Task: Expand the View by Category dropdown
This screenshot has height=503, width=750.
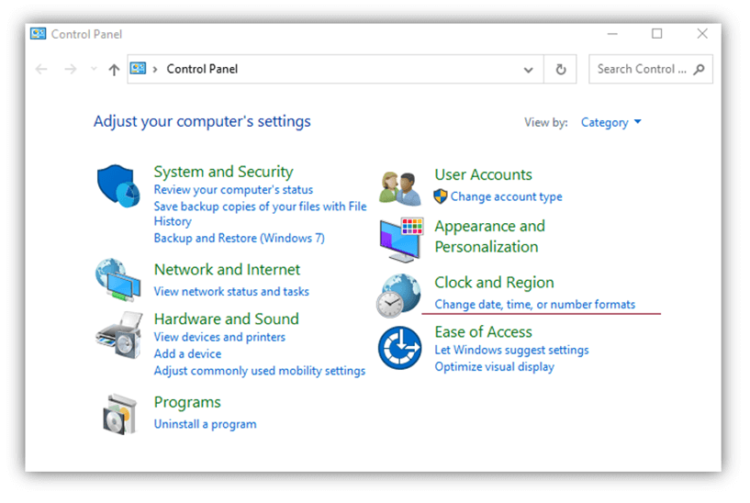Action: pos(611,123)
